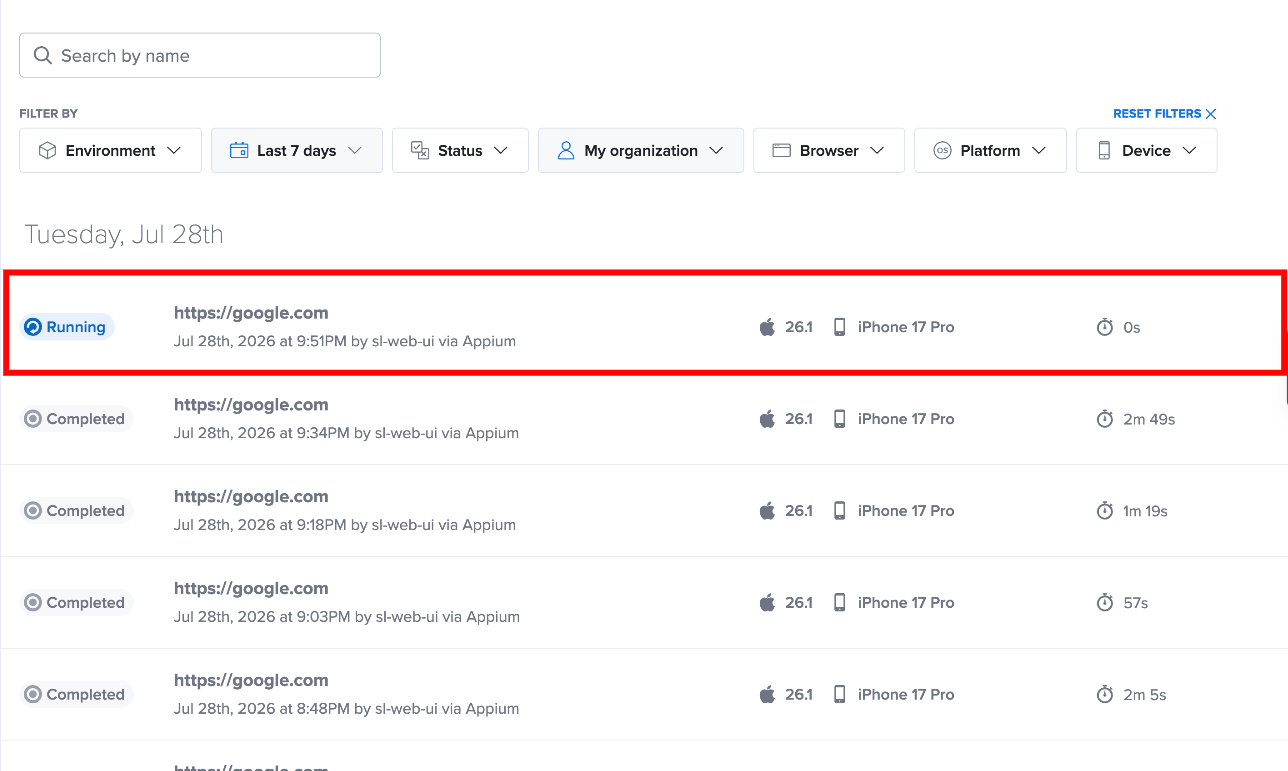Screen dimensions: 1288x771
Task: Expand the Last 7 days date filter
Action: 297,150
